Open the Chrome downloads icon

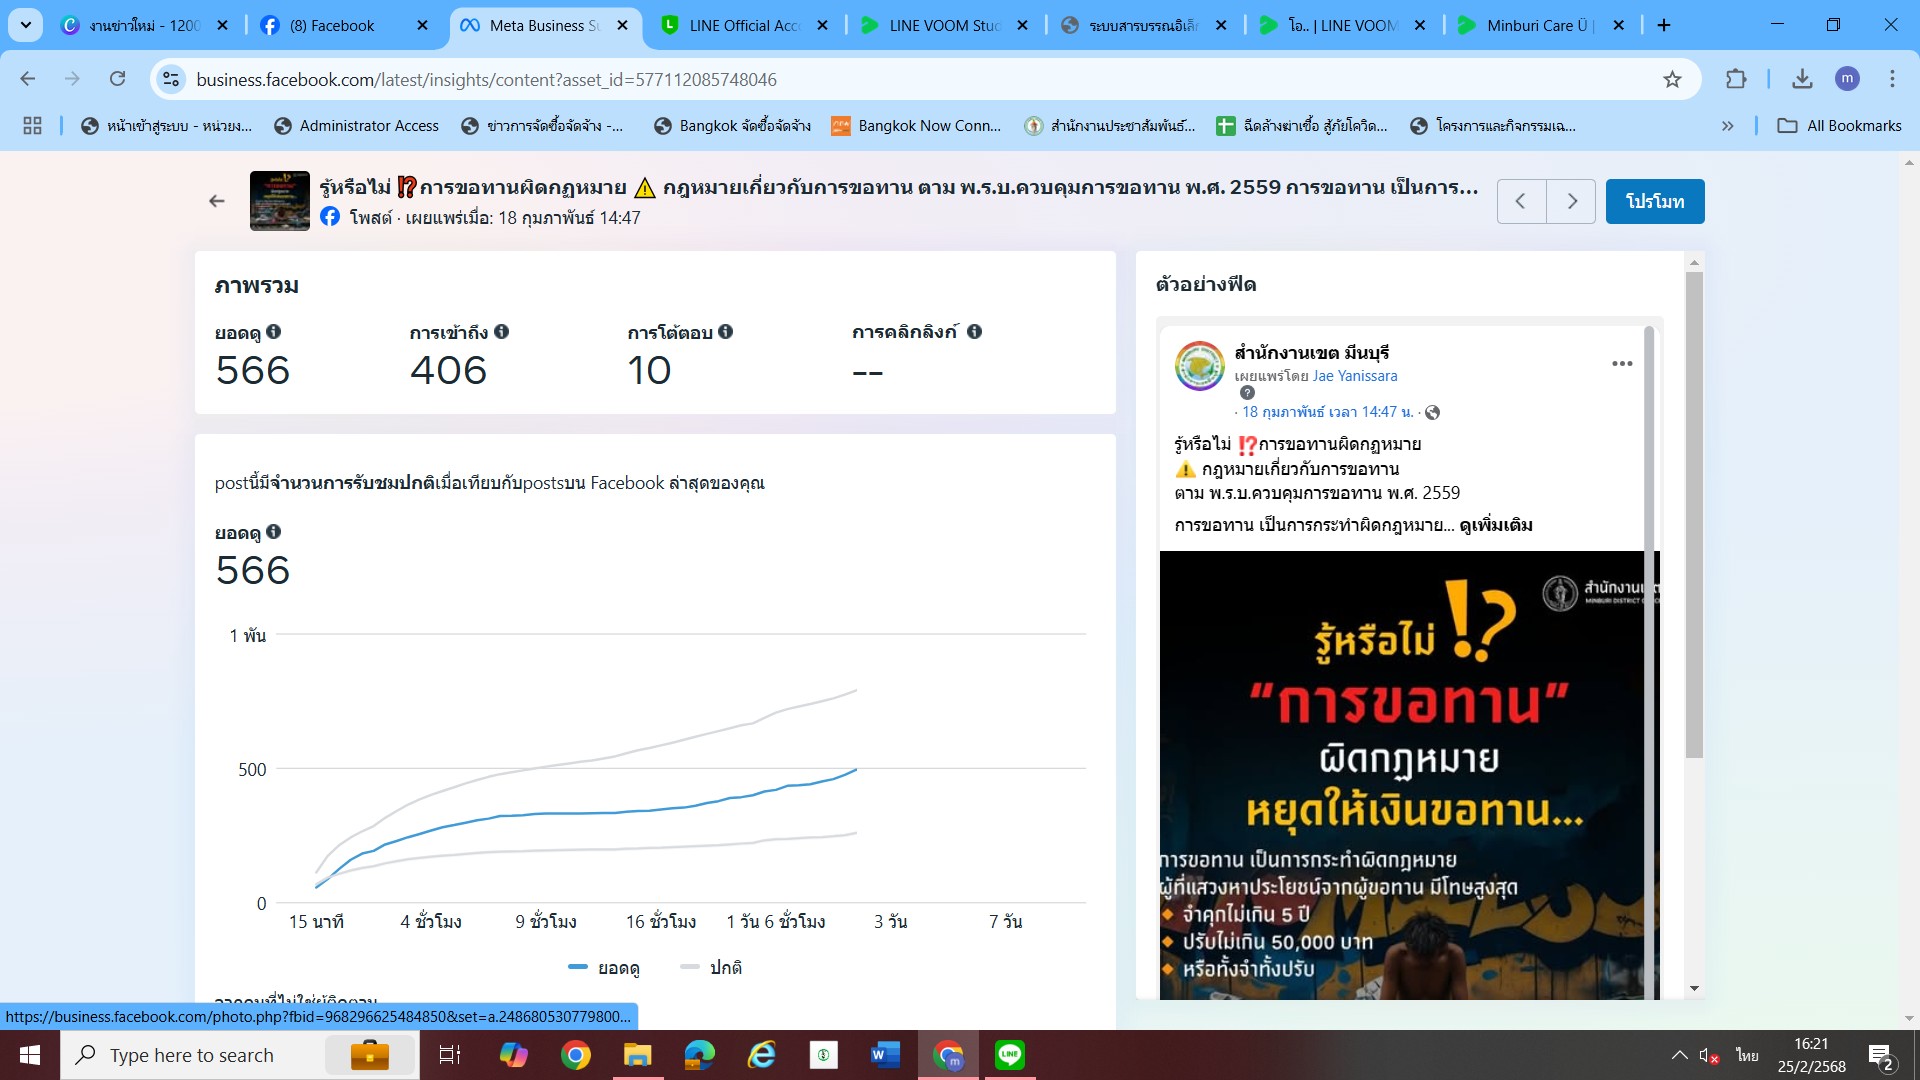coord(1802,79)
